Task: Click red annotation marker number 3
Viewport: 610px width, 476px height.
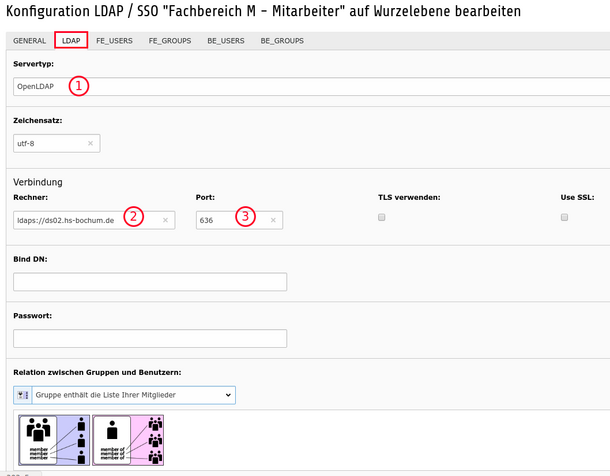Action: point(245,217)
